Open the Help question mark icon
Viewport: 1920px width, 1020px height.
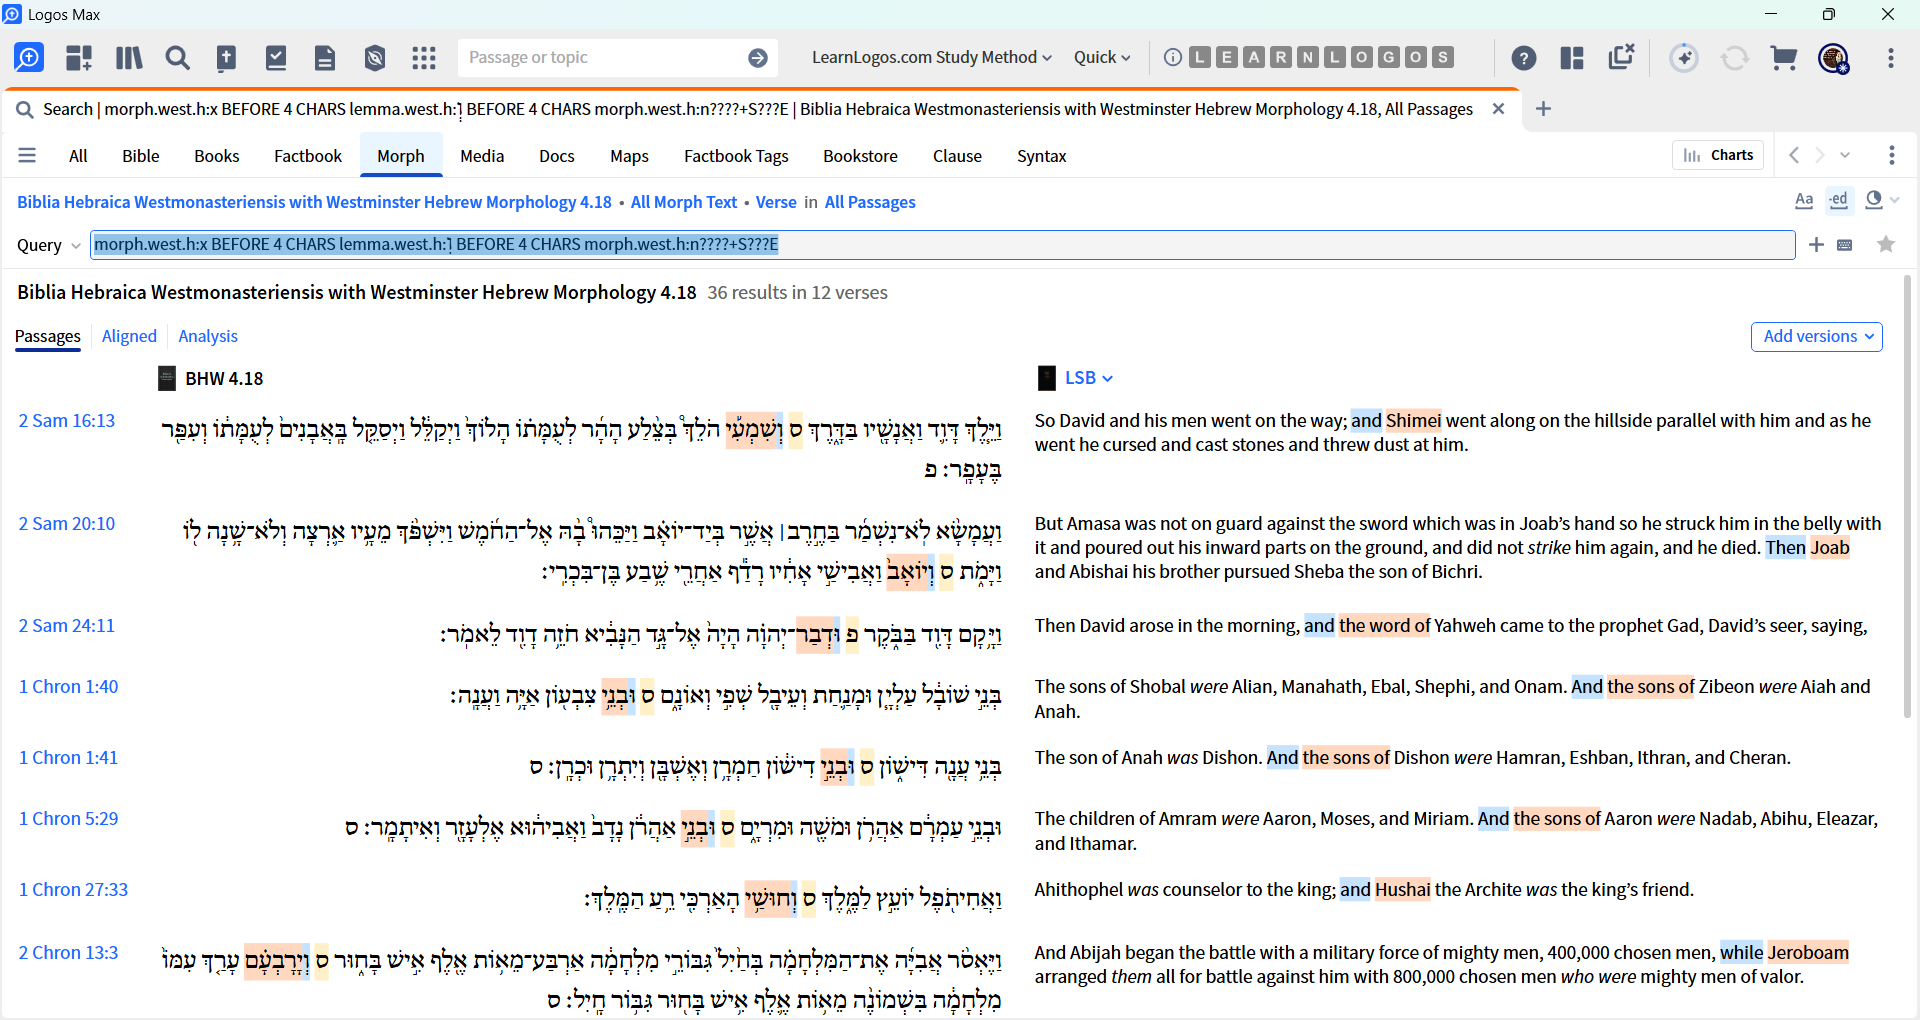pos(1524,58)
